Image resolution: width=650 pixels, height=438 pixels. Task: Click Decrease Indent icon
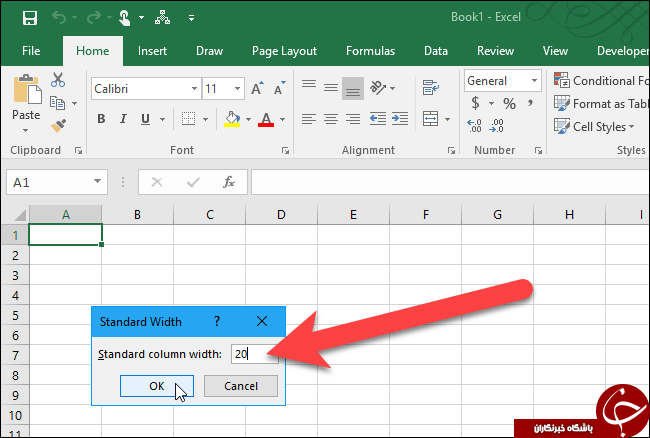(x=378, y=119)
